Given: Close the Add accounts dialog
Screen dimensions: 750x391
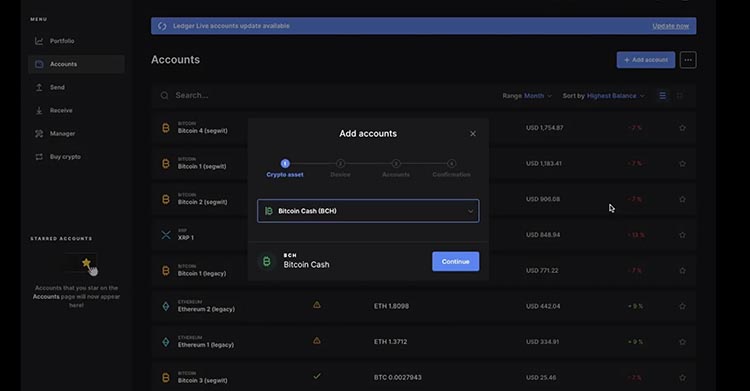Looking at the screenshot, I should tap(473, 134).
